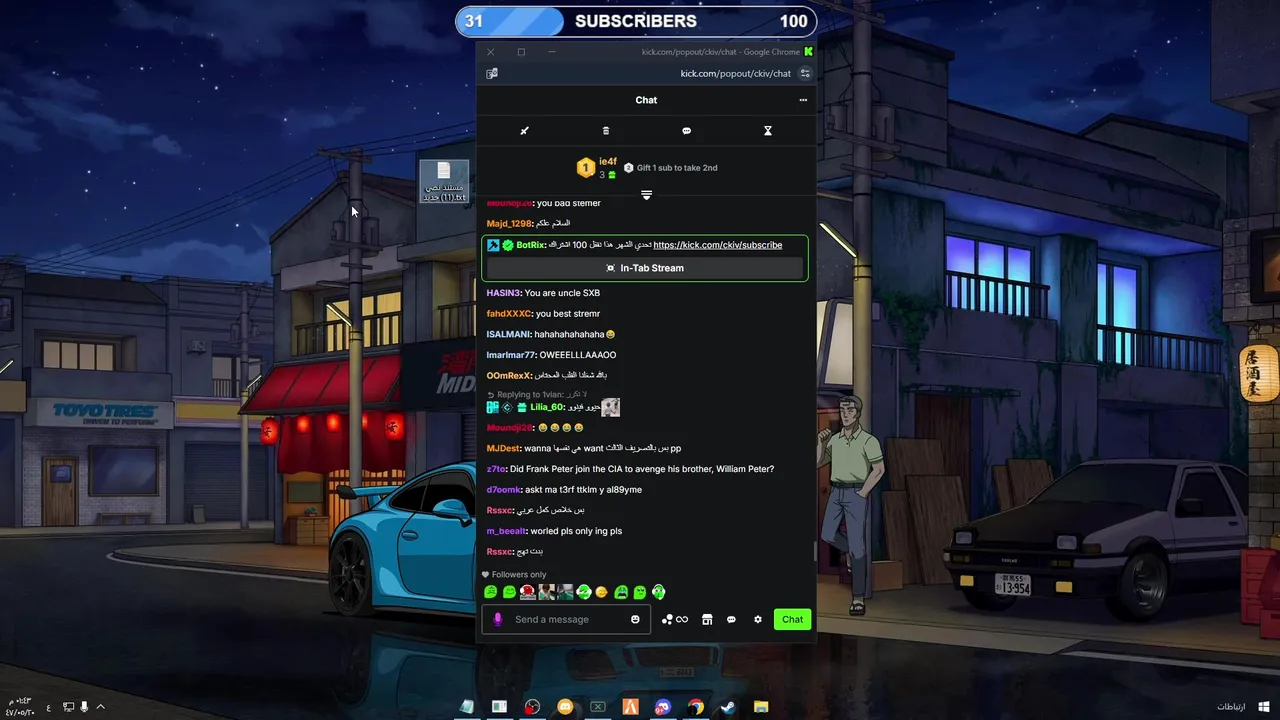Click the network icon in system tray
The image size is (1280, 720).
[x=68, y=707]
